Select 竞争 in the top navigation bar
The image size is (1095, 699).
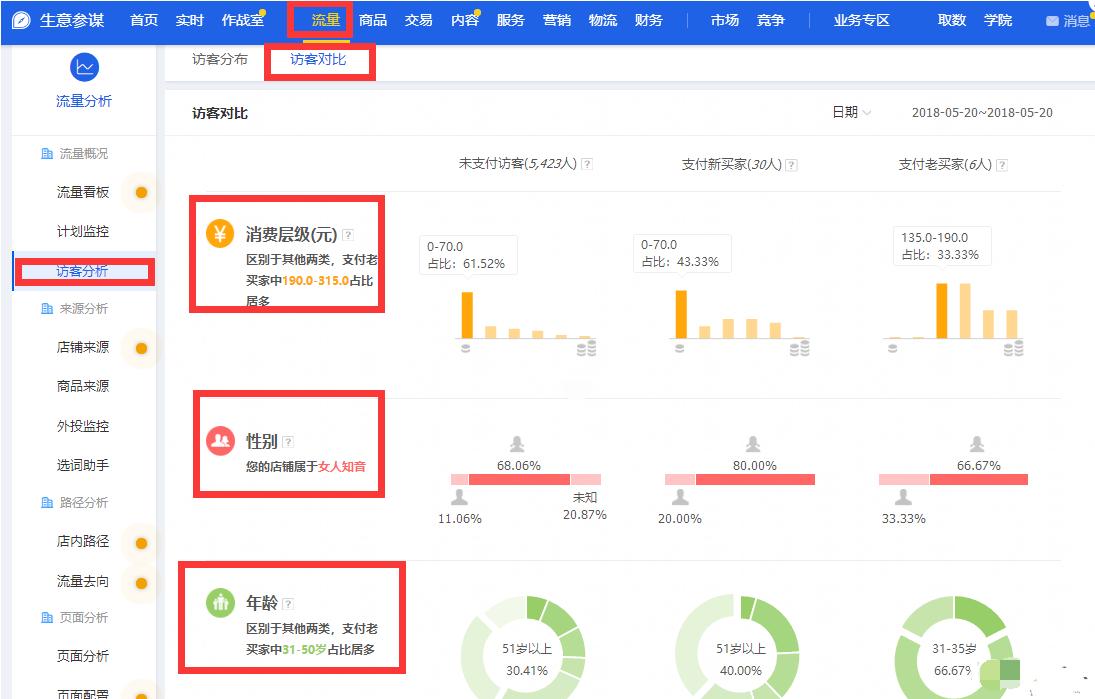point(770,19)
